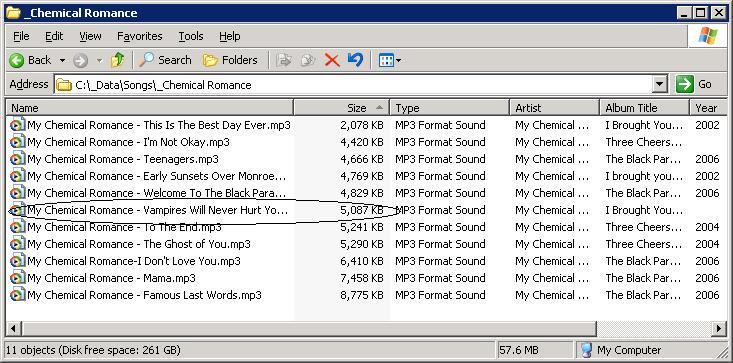Open the Search pane
The image size is (733, 363).
coord(165,60)
